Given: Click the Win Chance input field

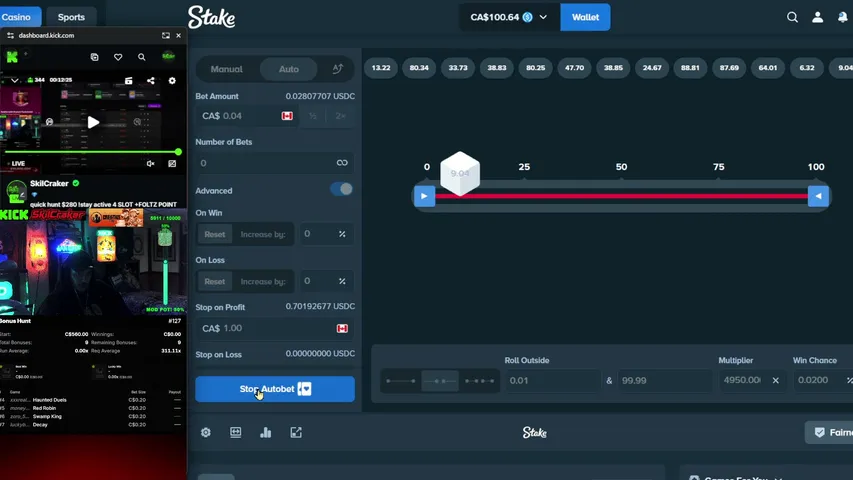Looking at the screenshot, I should (823, 380).
